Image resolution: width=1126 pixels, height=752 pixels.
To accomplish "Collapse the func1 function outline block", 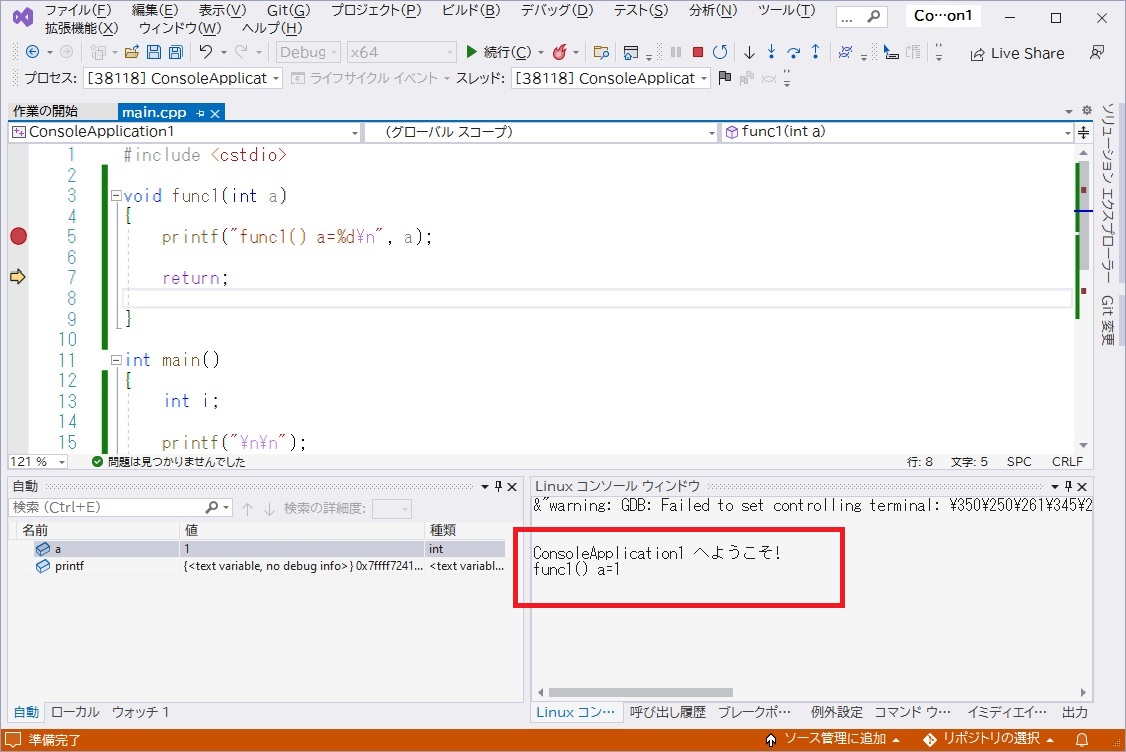I will [116, 195].
